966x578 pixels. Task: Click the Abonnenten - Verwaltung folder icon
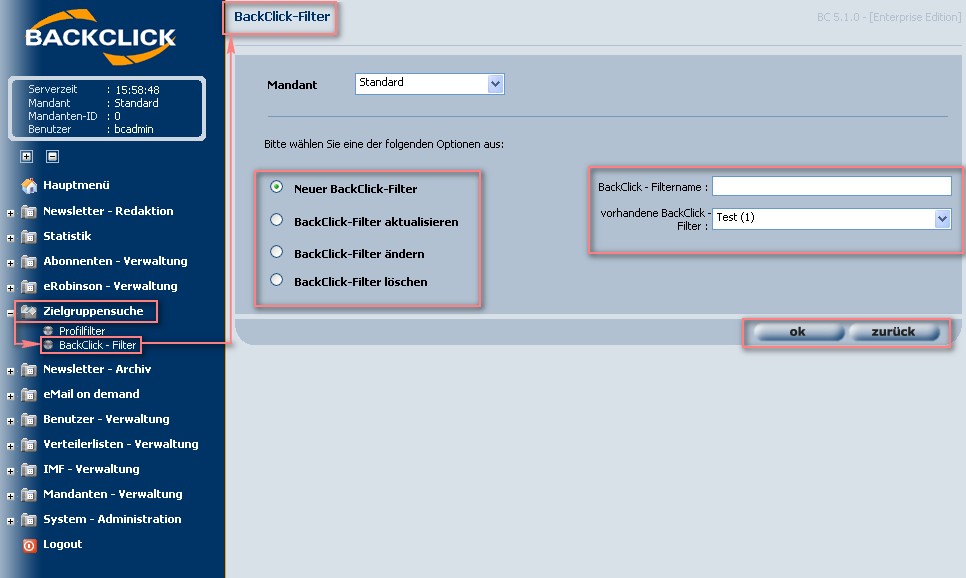29,261
